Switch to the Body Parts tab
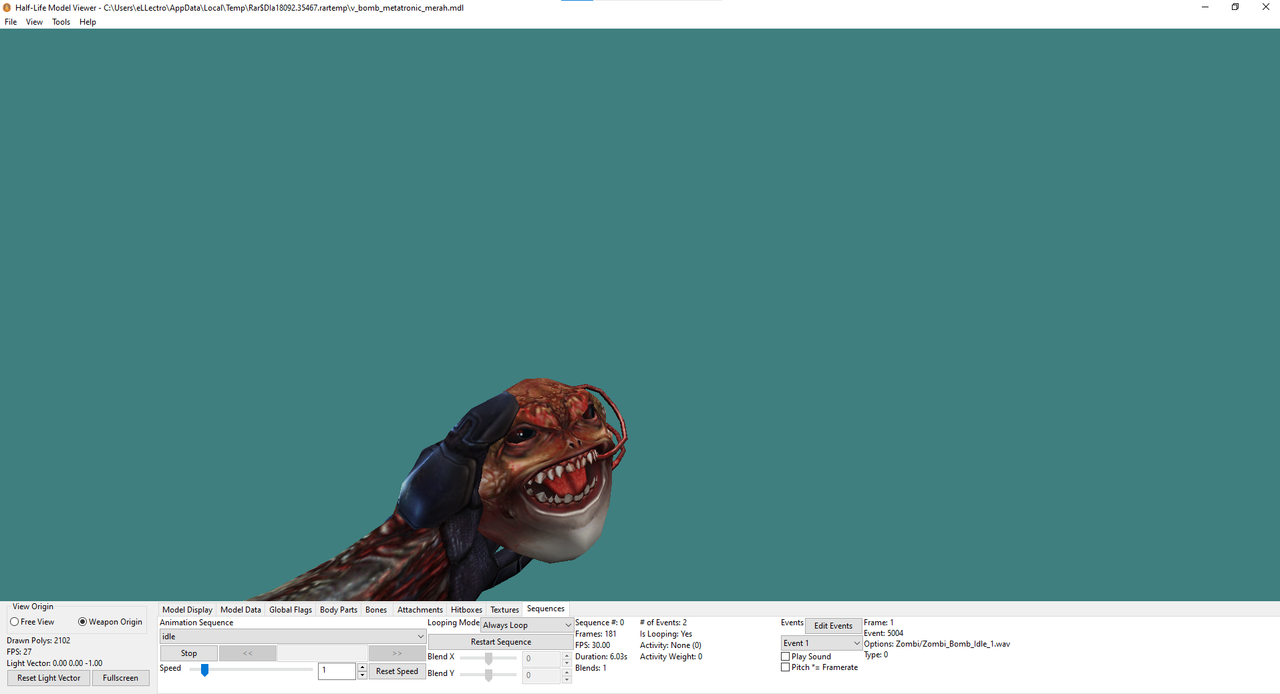1280x694 pixels. pyautogui.click(x=338, y=609)
